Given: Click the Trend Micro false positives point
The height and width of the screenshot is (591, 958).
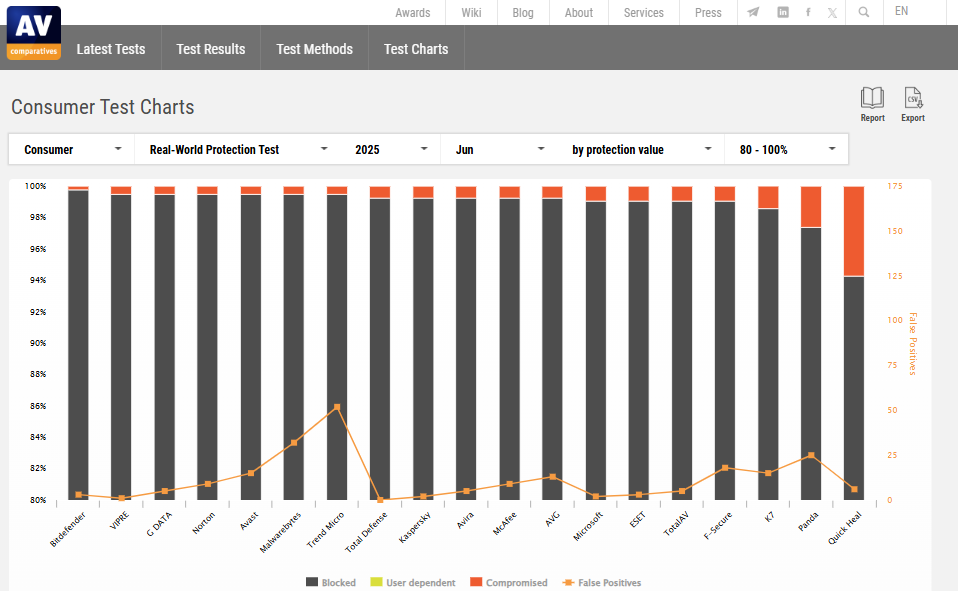Looking at the screenshot, I should (337, 406).
